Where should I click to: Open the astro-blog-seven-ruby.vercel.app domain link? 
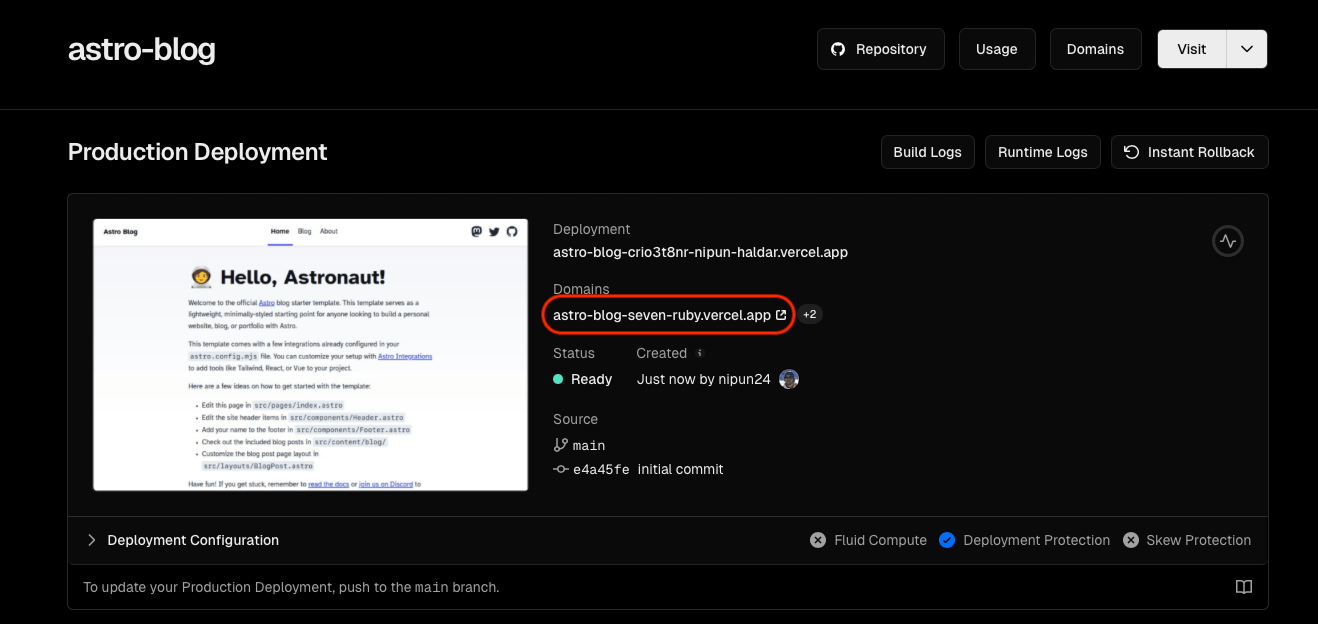pos(661,315)
